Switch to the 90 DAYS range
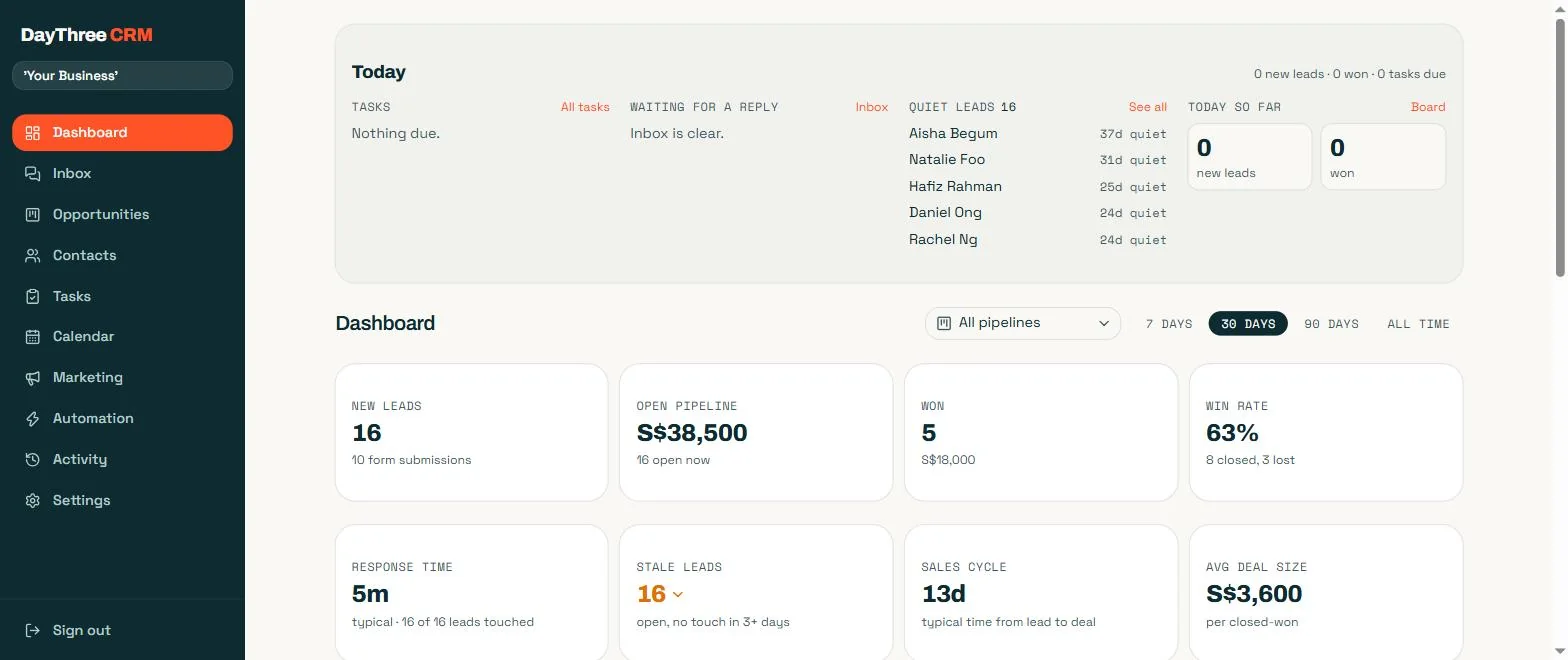Viewport: 1568px width, 660px height. click(x=1331, y=324)
